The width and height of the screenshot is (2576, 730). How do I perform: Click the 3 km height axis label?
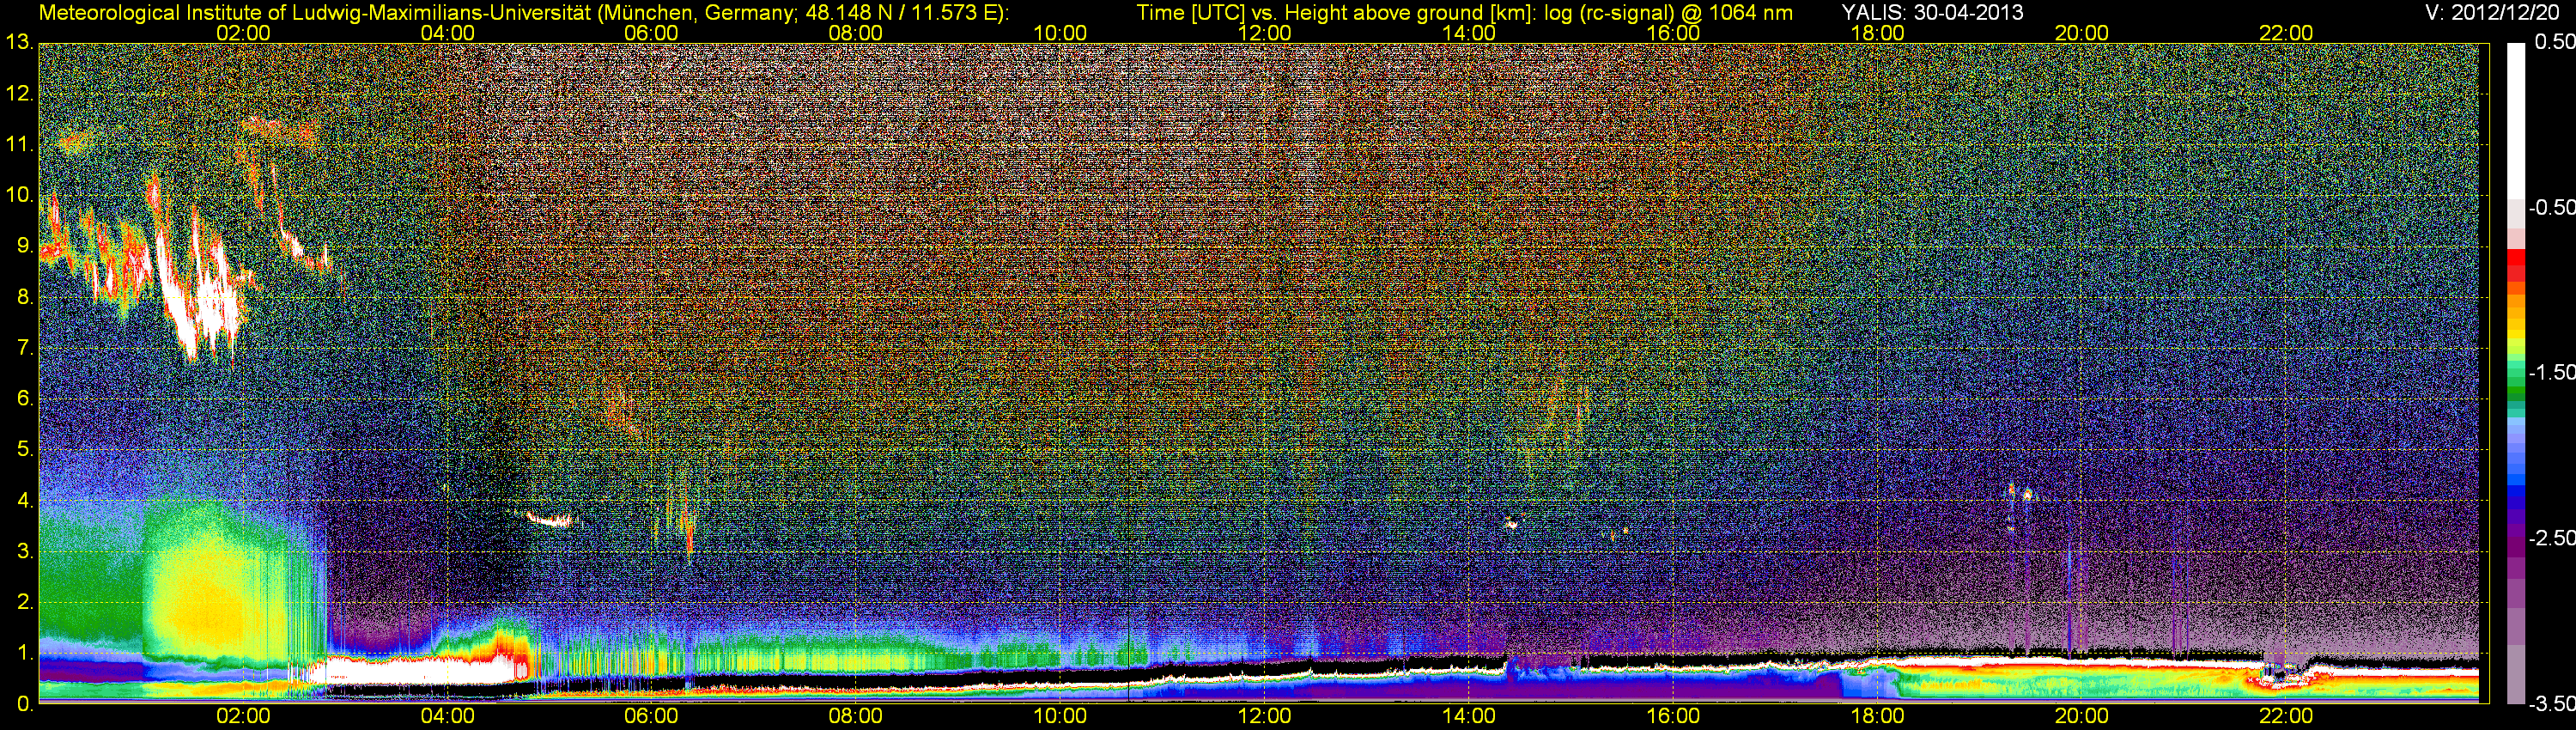(x=25, y=551)
